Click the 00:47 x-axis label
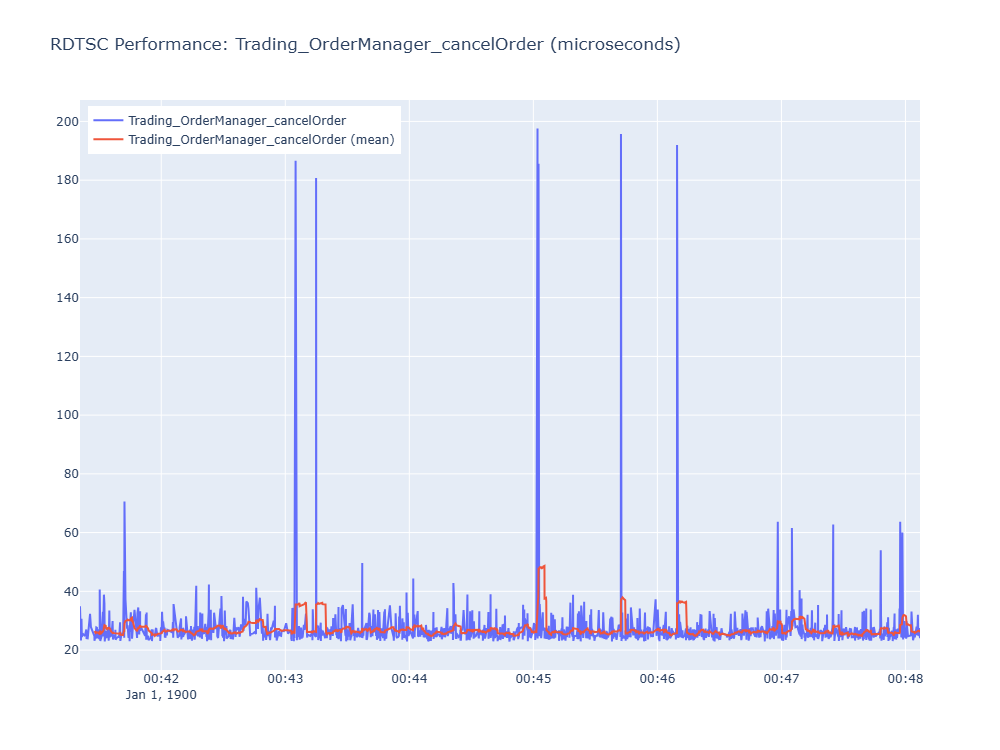This screenshot has width=1000, height=750. pos(781,679)
